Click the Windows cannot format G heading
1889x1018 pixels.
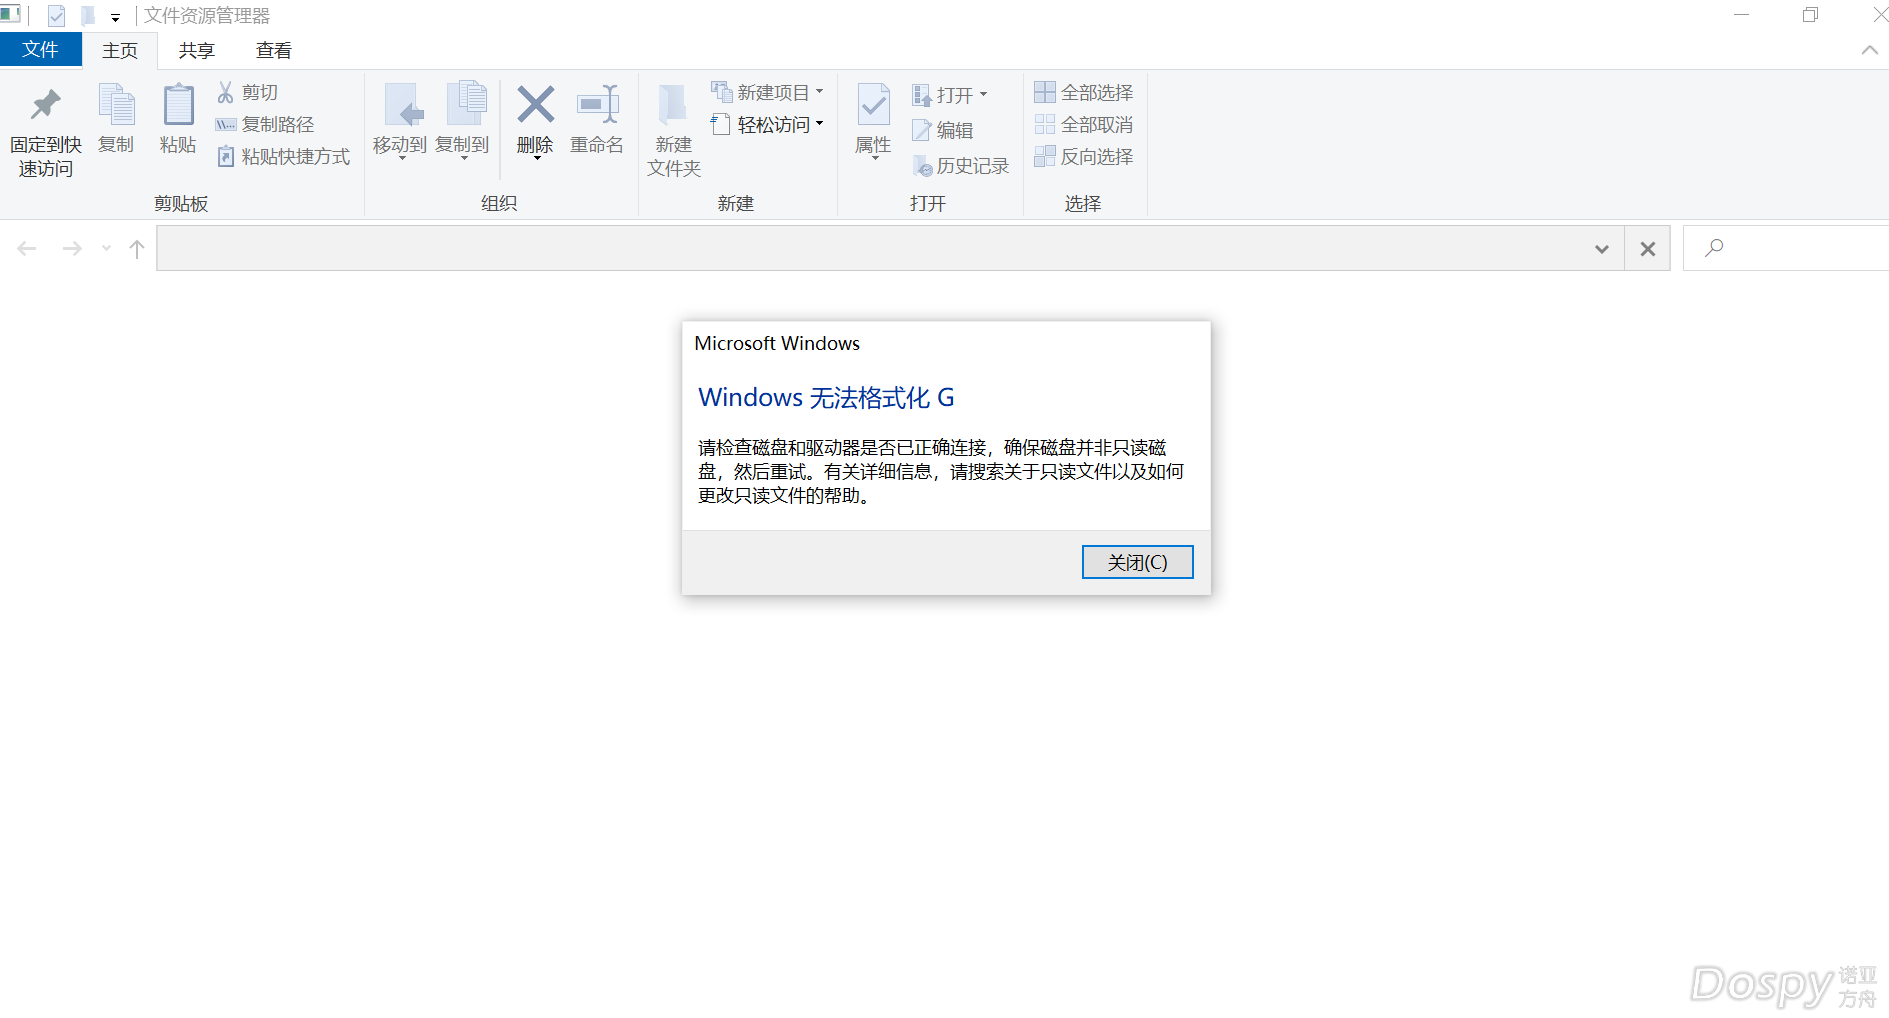826,397
